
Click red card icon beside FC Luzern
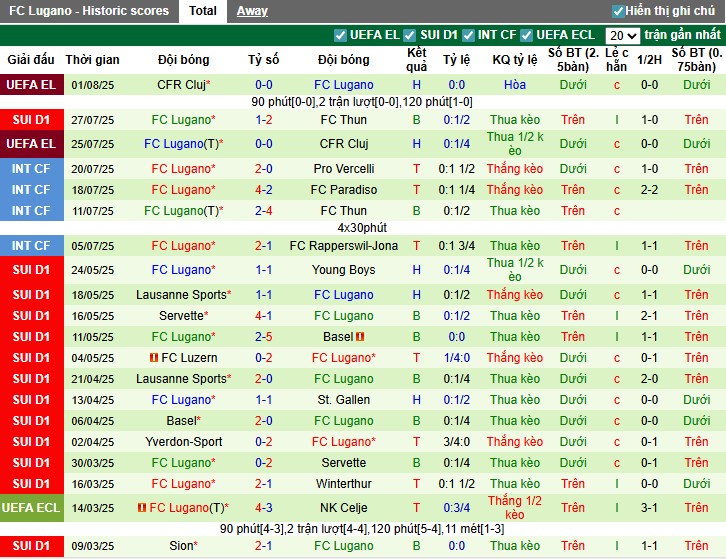tap(154, 358)
